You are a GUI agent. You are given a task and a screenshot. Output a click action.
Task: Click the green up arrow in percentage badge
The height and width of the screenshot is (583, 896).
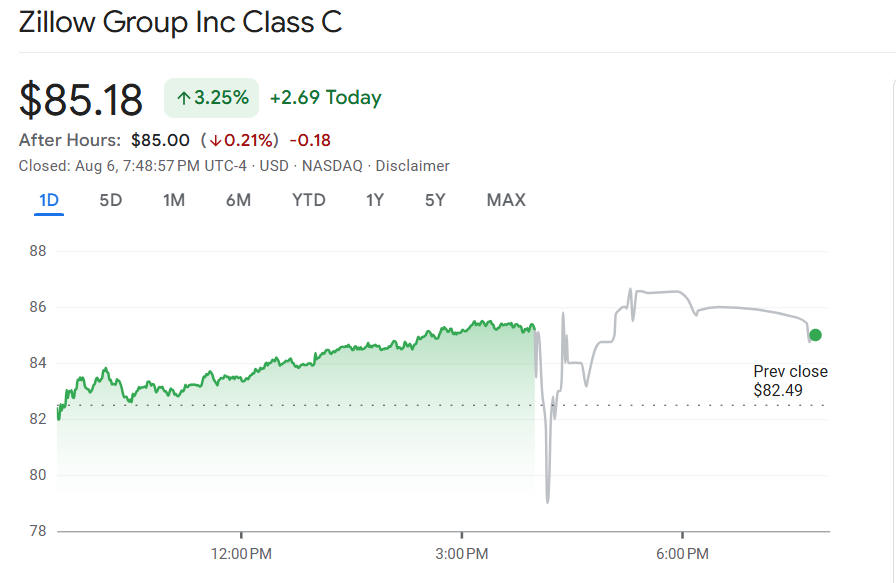pyautogui.click(x=183, y=98)
